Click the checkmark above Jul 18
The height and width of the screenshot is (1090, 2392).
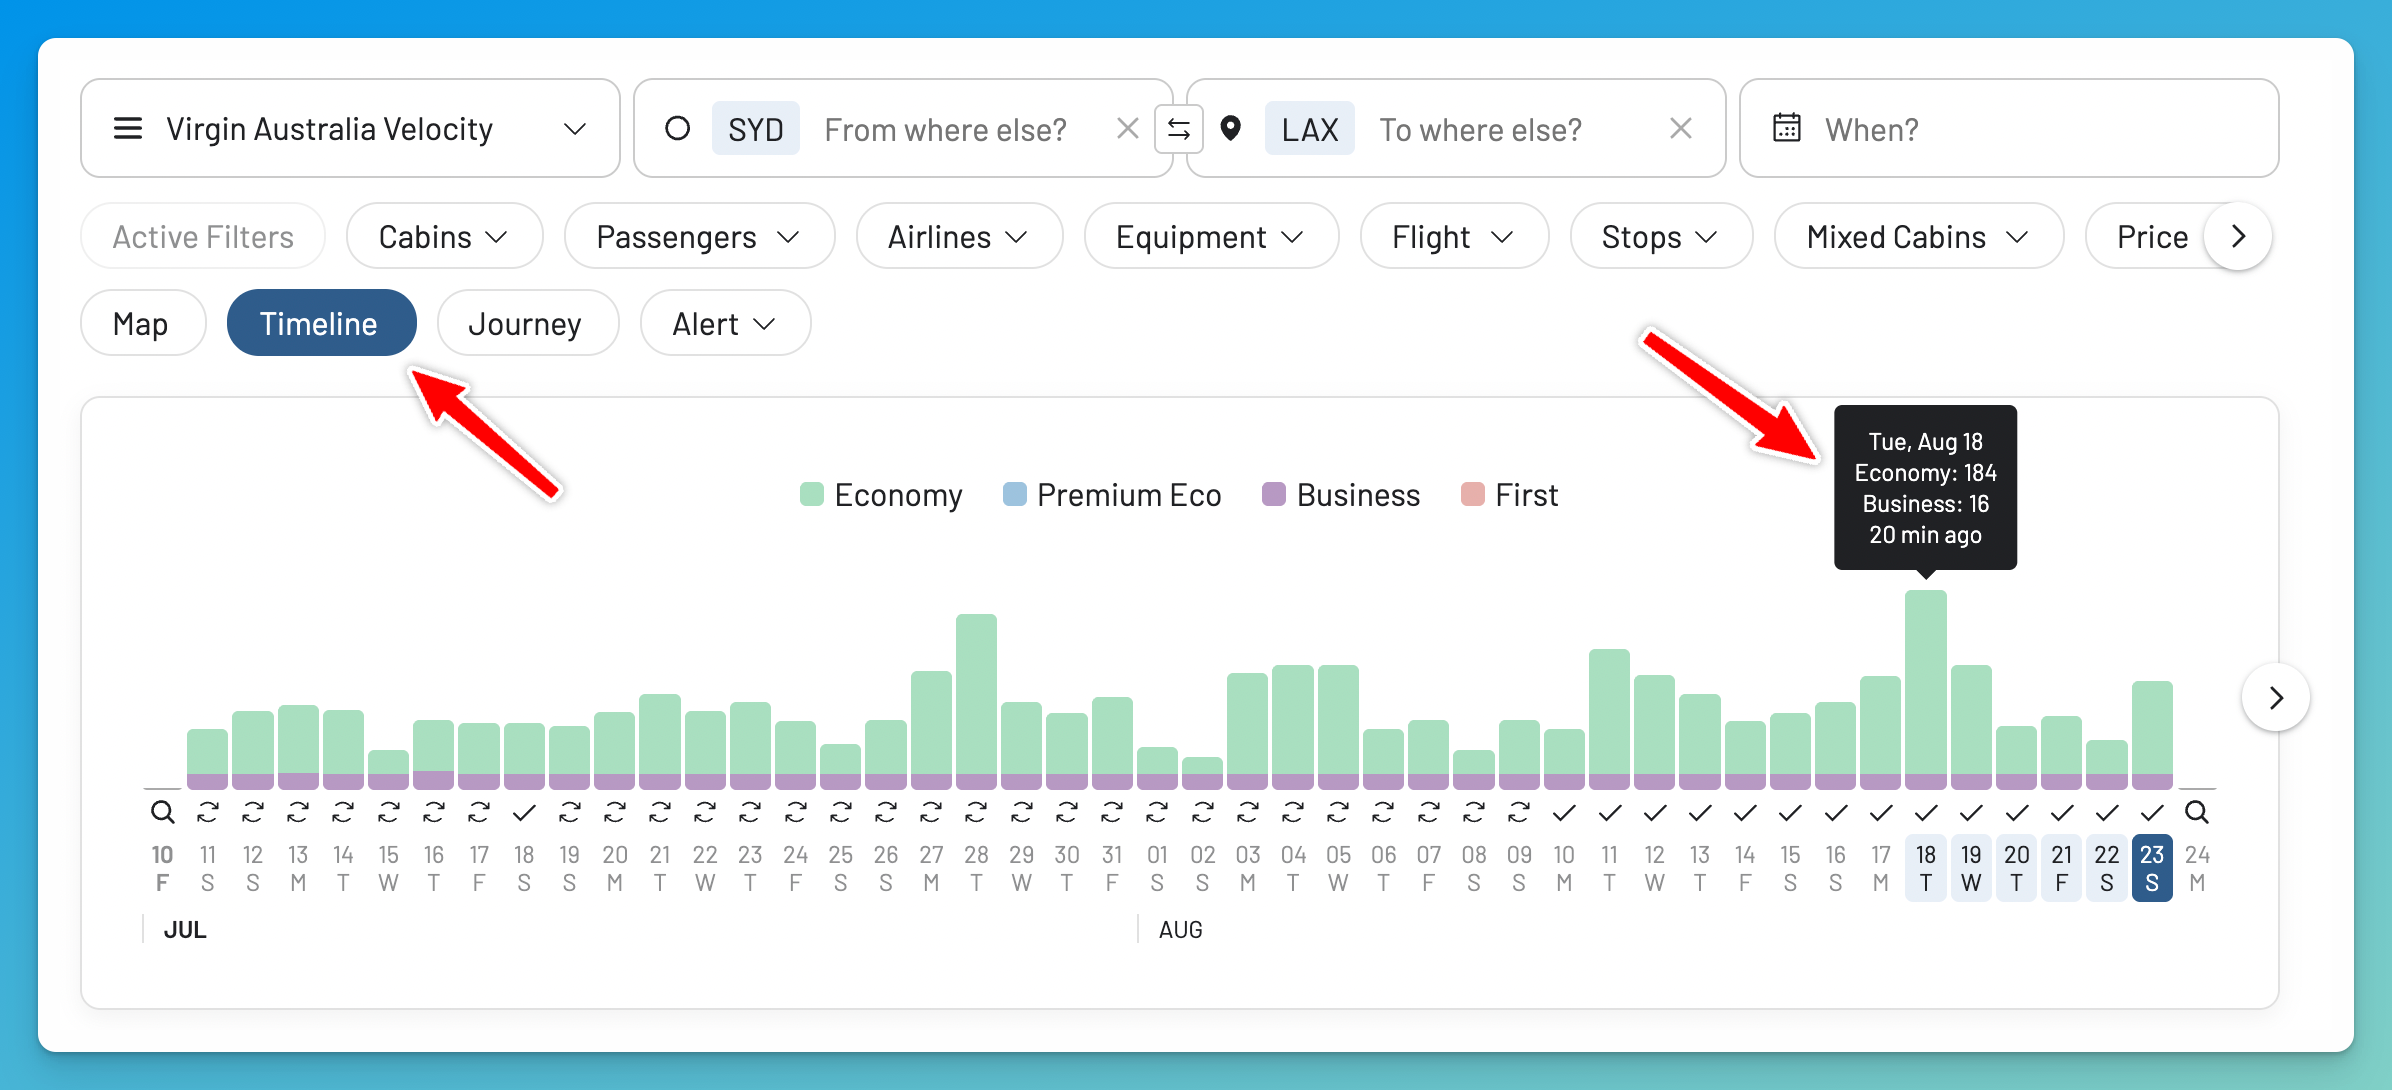click(524, 812)
